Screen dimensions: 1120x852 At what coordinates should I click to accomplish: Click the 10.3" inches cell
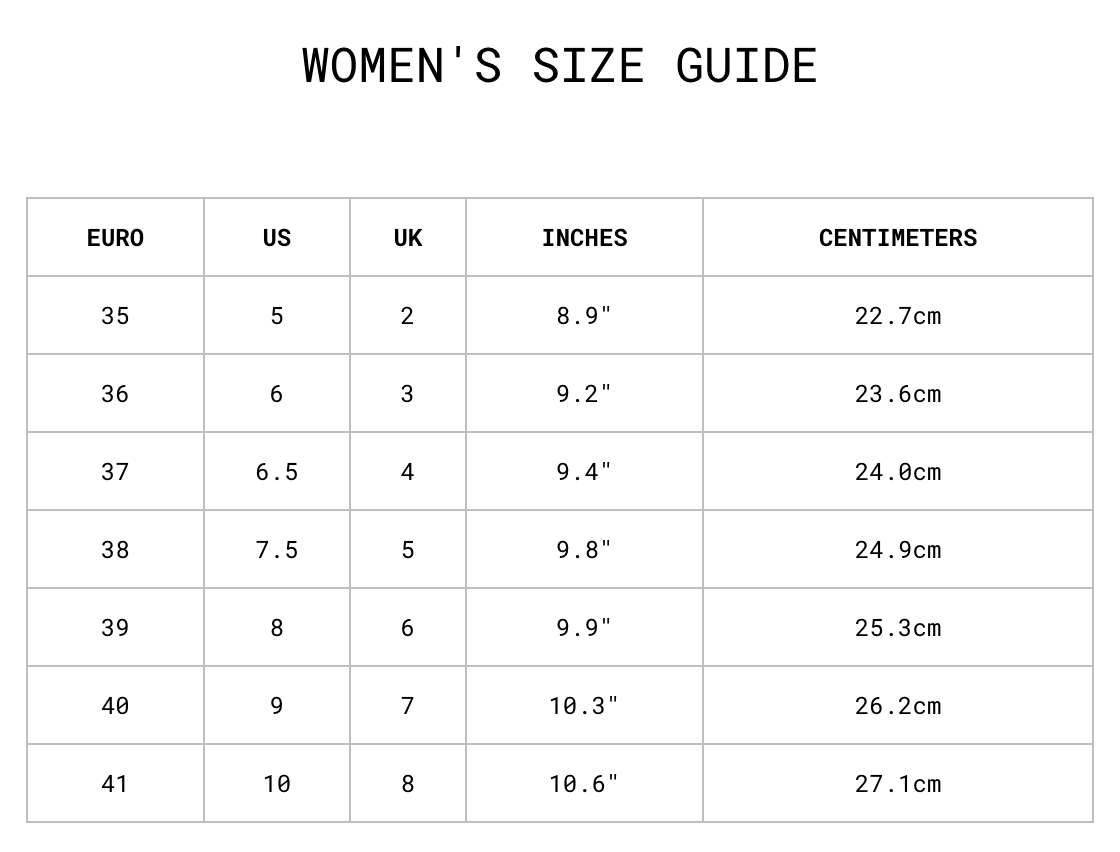(584, 706)
